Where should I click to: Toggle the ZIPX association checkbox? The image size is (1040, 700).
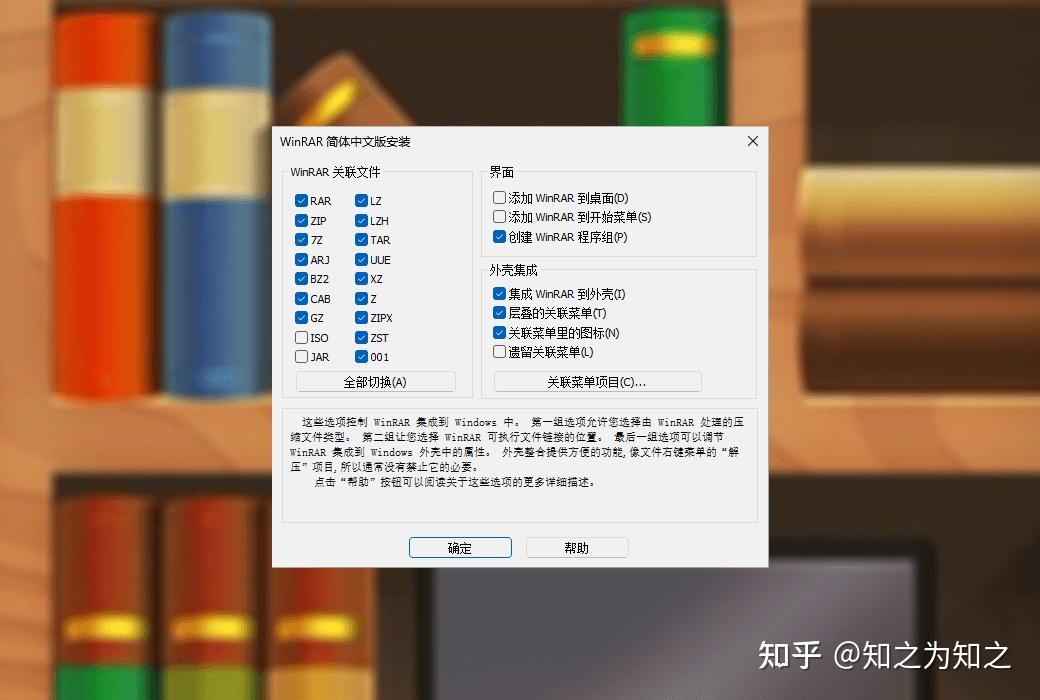(361, 318)
